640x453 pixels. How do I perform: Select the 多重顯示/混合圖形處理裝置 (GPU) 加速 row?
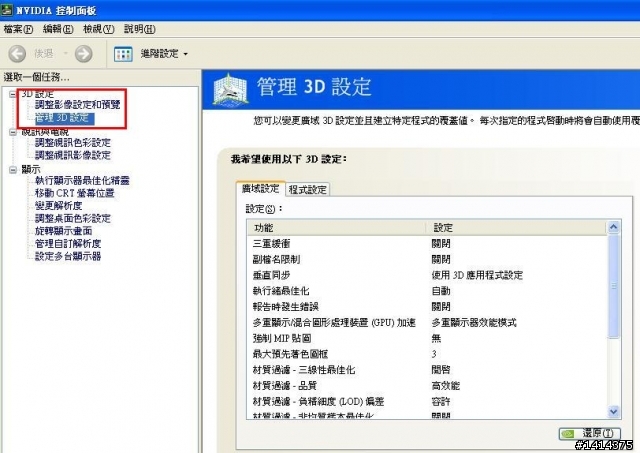pos(427,323)
